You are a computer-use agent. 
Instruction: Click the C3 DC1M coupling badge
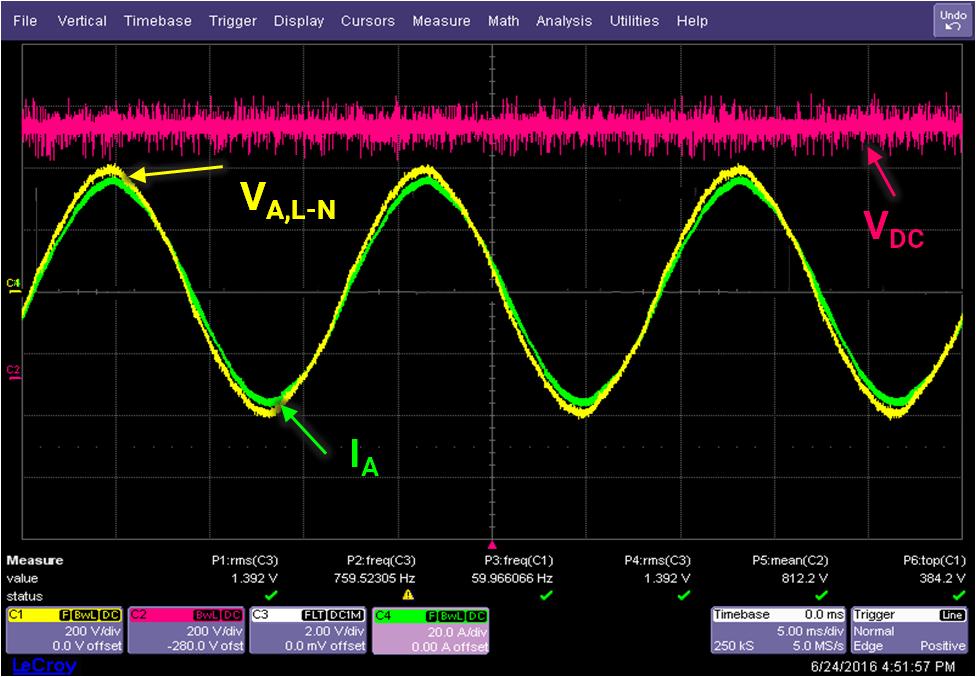(346, 615)
